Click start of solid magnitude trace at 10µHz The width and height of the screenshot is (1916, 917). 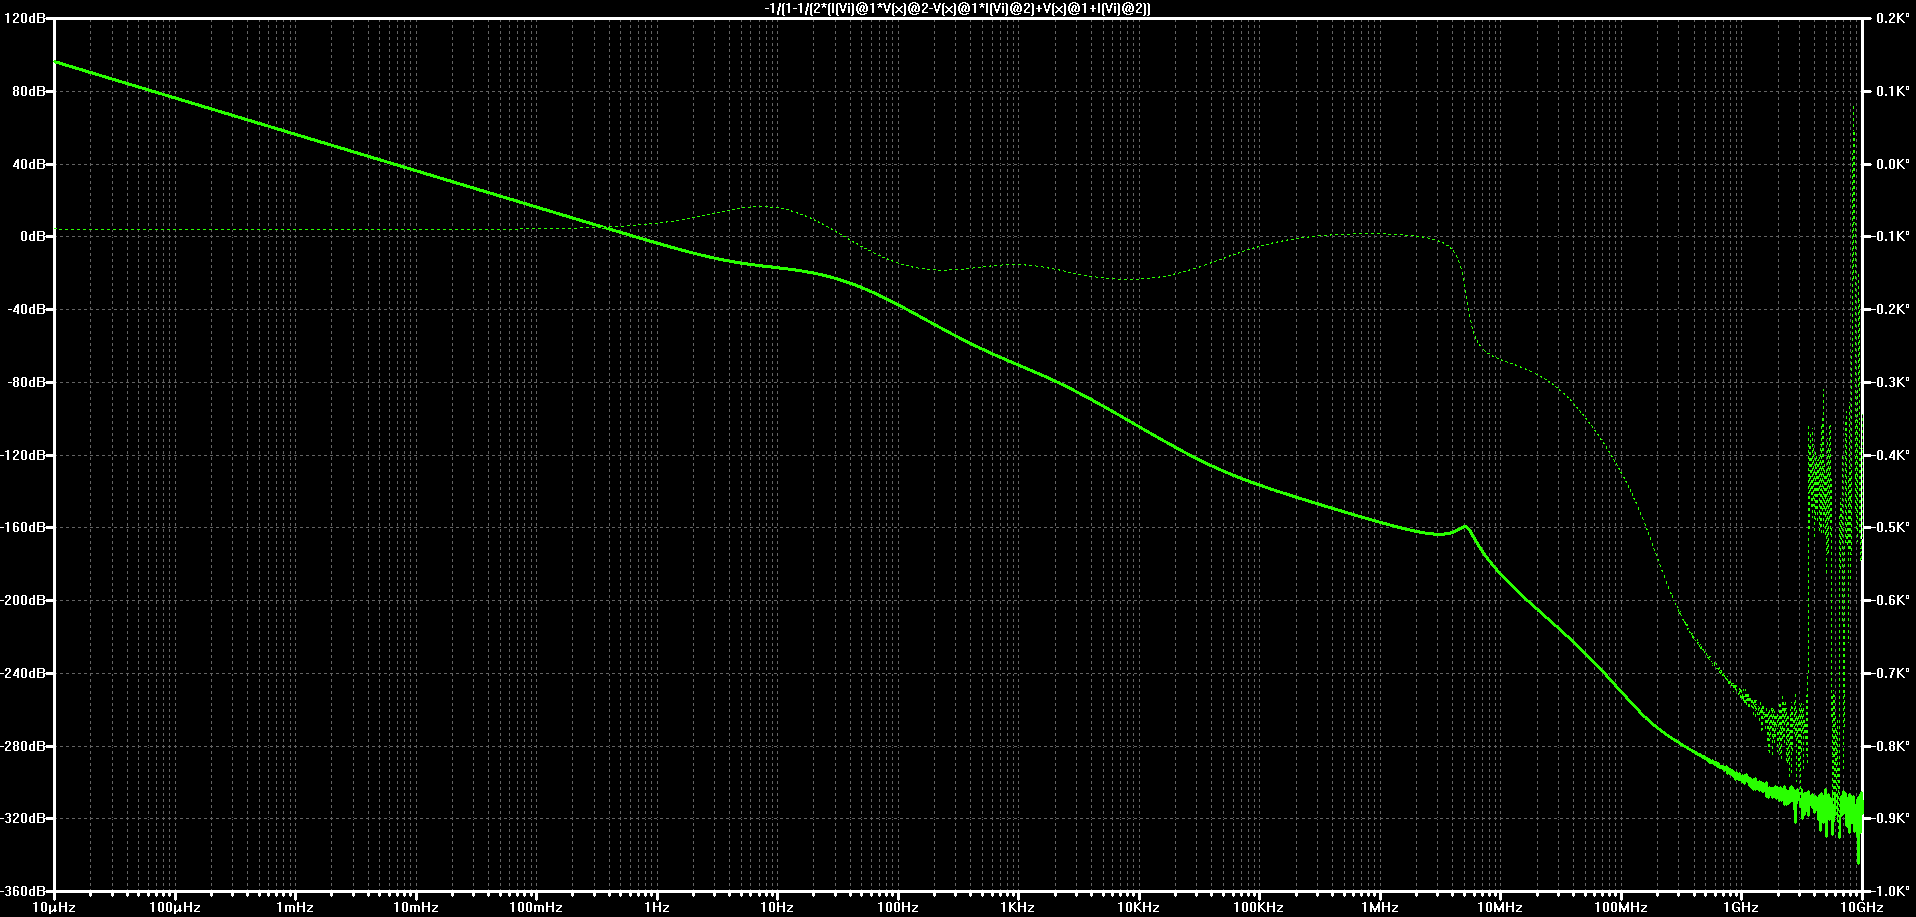click(x=57, y=62)
